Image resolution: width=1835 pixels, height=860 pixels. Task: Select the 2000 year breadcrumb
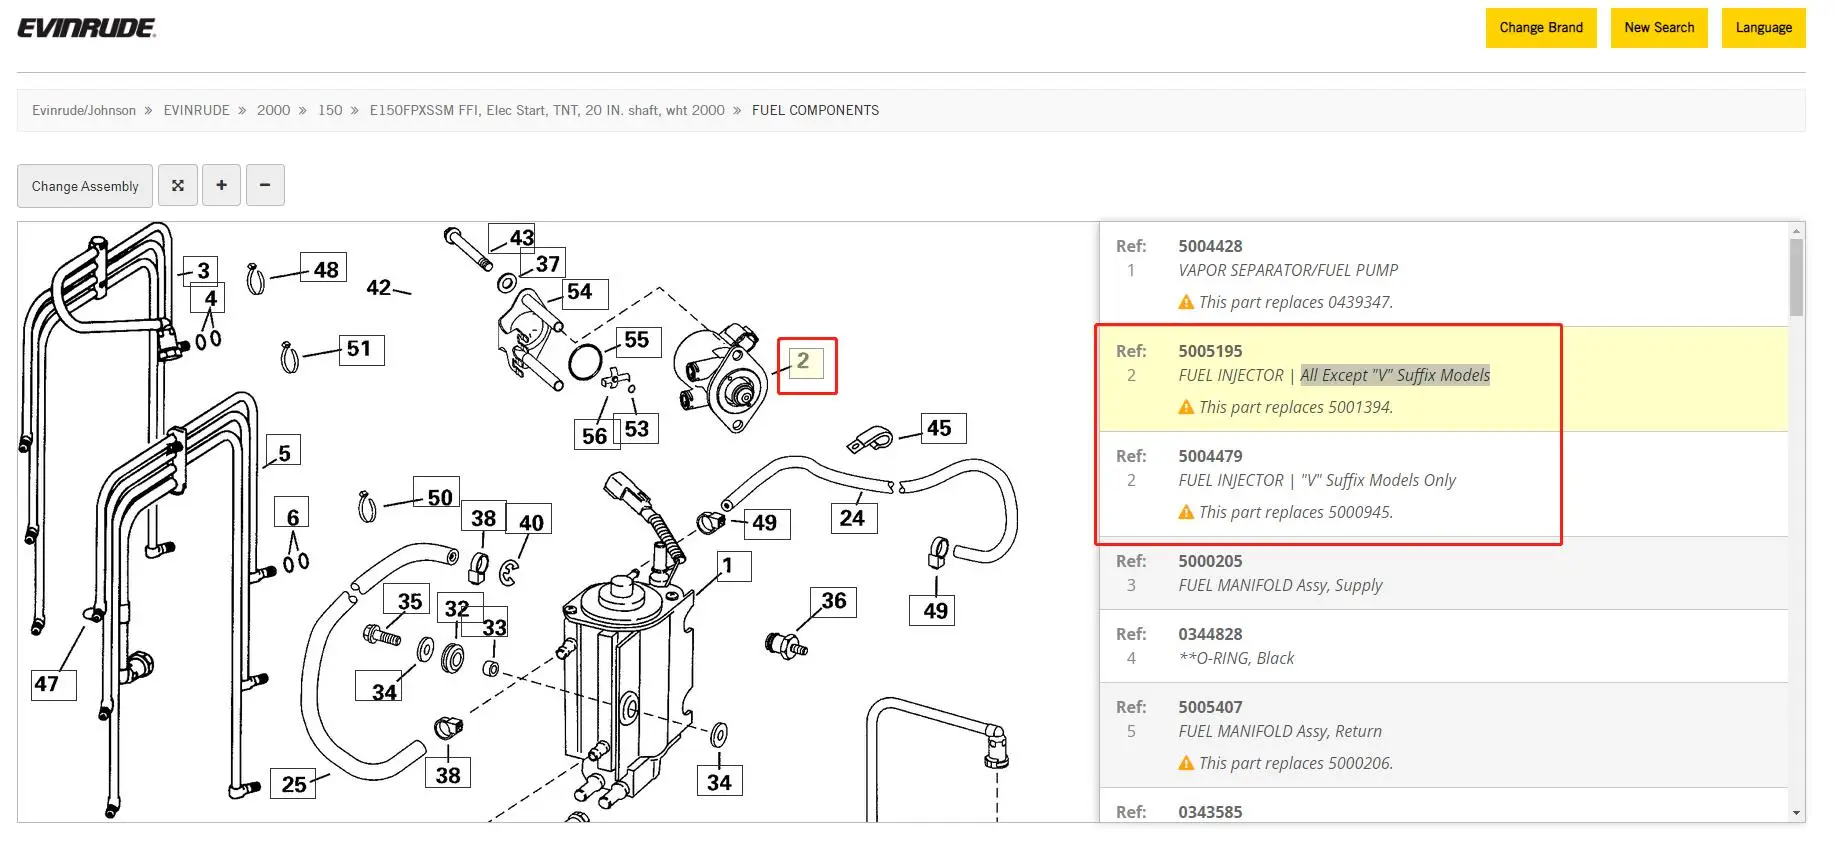273,110
